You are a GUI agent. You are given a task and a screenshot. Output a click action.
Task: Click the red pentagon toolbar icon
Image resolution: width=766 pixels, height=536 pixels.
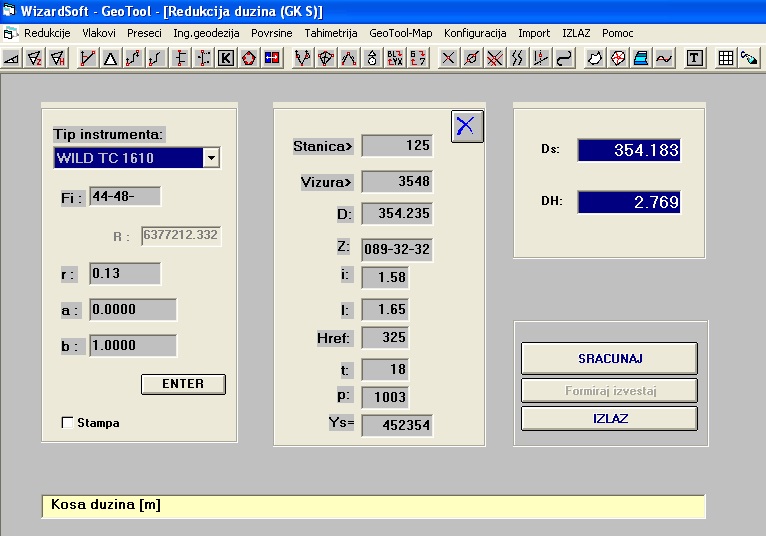248,59
